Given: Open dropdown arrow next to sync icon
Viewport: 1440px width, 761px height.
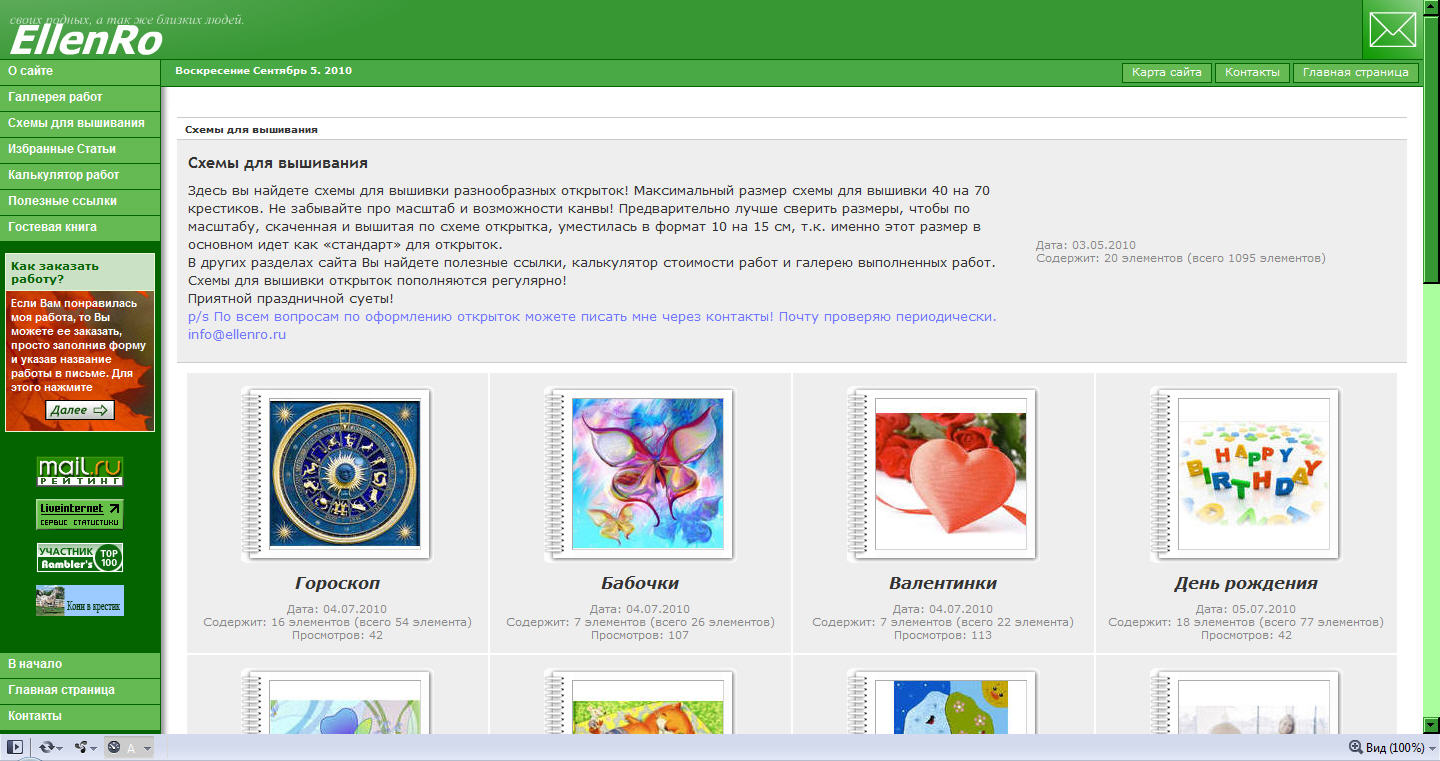Looking at the screenshot, I should 60,748.
